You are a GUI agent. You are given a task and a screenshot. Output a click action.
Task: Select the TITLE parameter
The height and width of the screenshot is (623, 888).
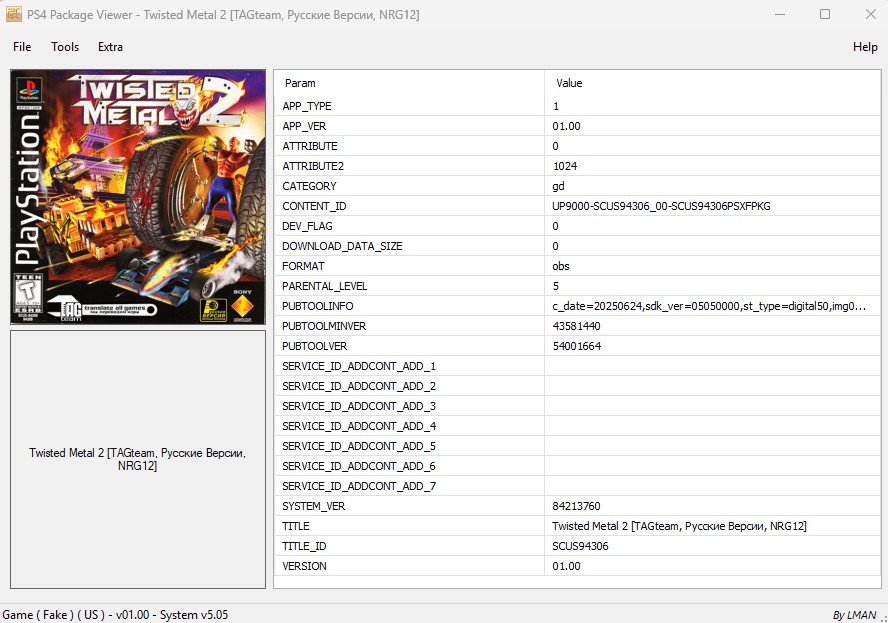(x=296, y=526)
